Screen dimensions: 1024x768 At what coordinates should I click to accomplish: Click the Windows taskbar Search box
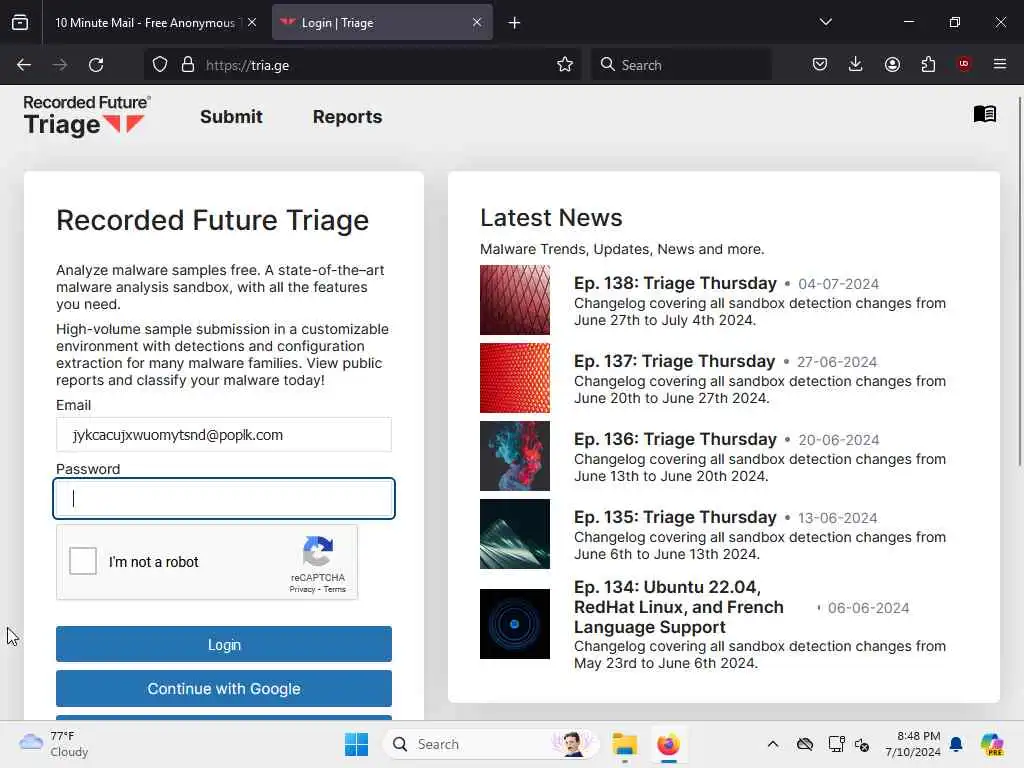(491, 744)
